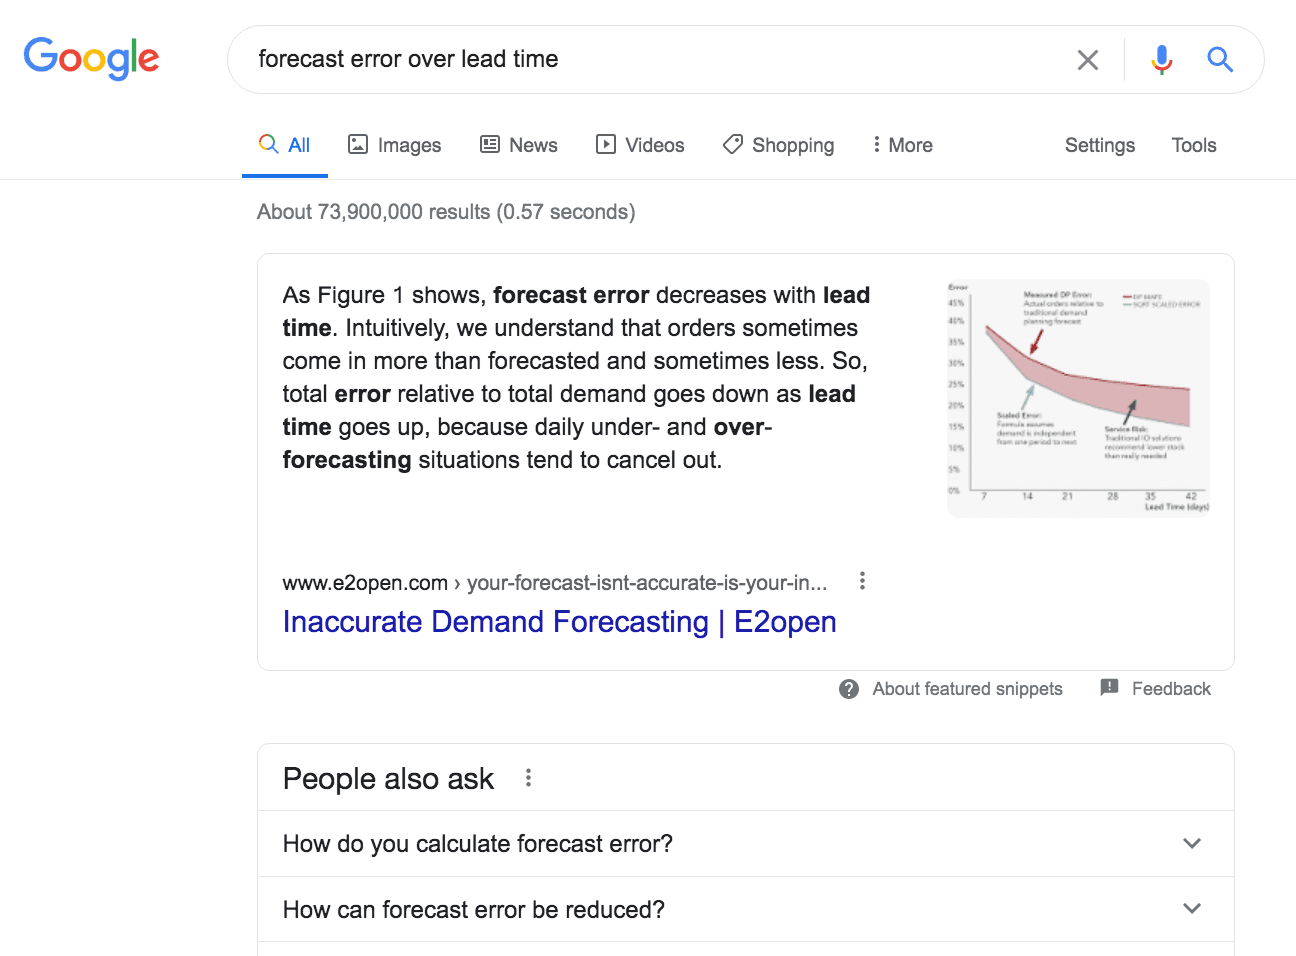Open the Shopping results tab
This screenshot has width=1296, height=956.
(x=778, y=145)
